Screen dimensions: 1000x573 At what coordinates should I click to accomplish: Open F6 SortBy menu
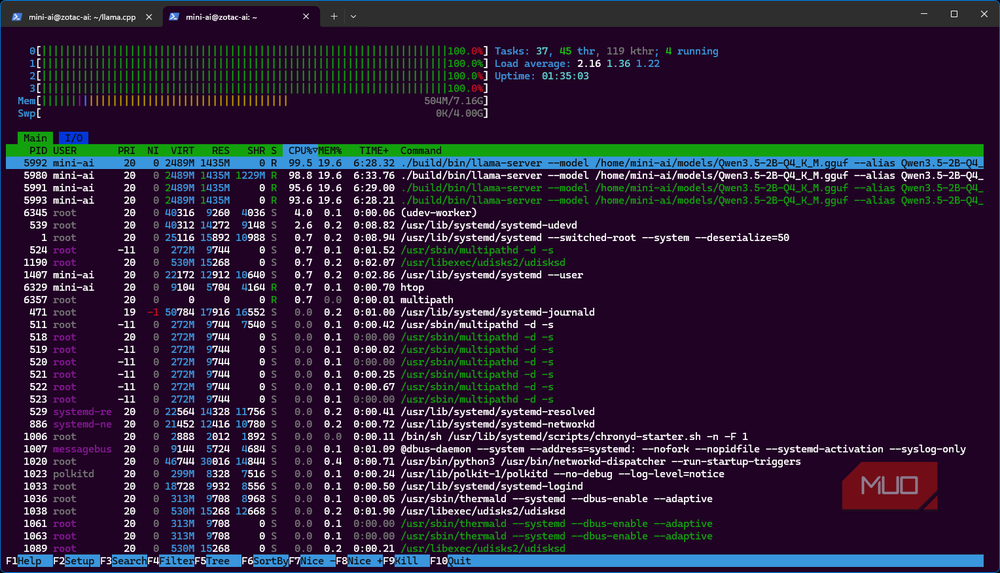point(265,561)
